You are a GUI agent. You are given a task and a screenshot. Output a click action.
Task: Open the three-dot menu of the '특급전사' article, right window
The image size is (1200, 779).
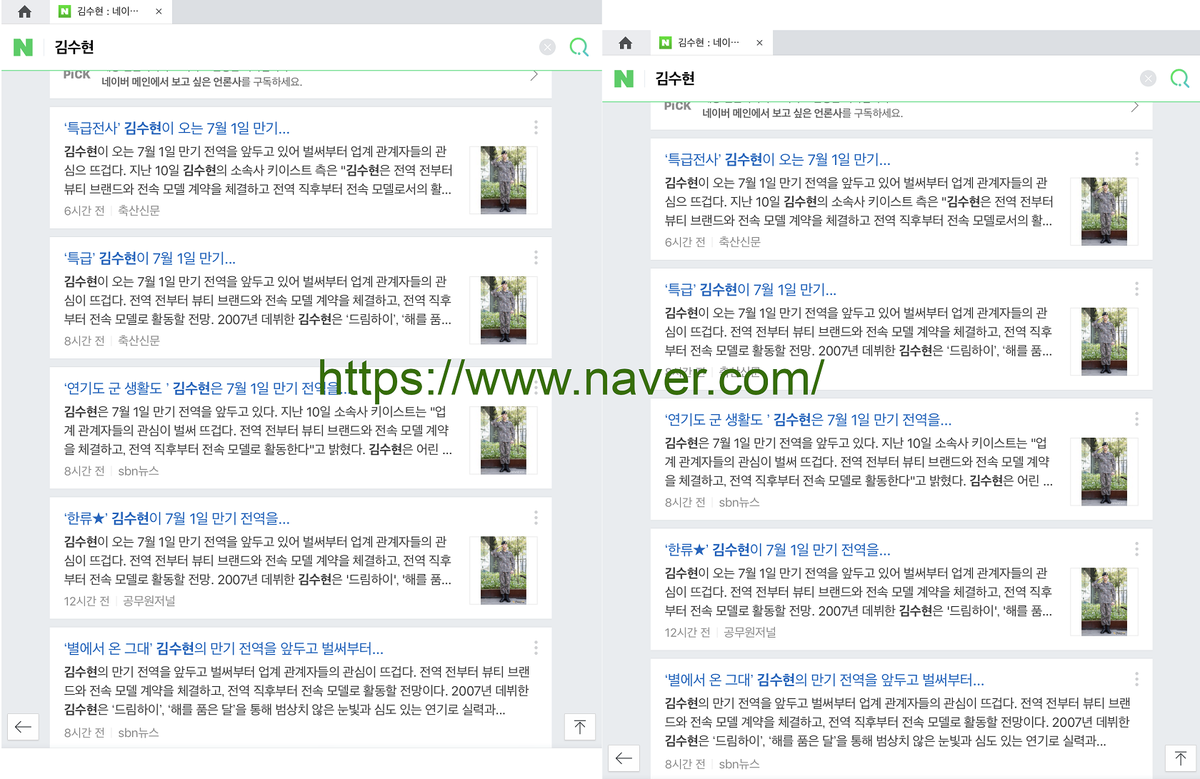point(1137,158)
